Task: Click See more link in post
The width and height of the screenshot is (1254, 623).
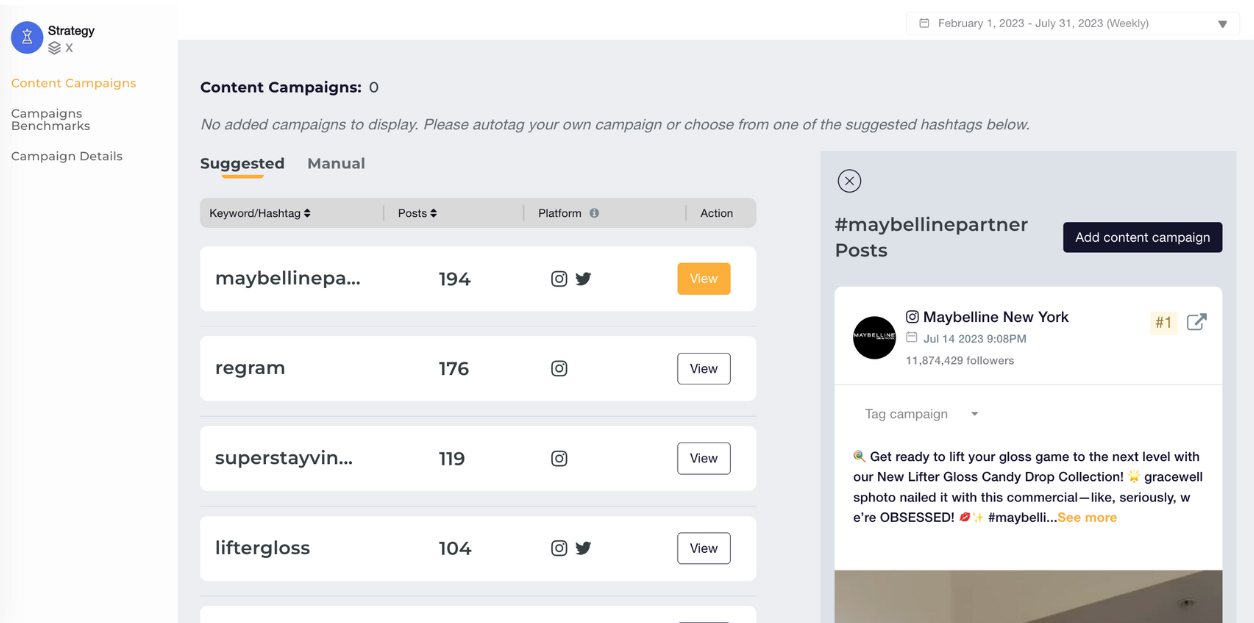Action: tap(1087, 517)
